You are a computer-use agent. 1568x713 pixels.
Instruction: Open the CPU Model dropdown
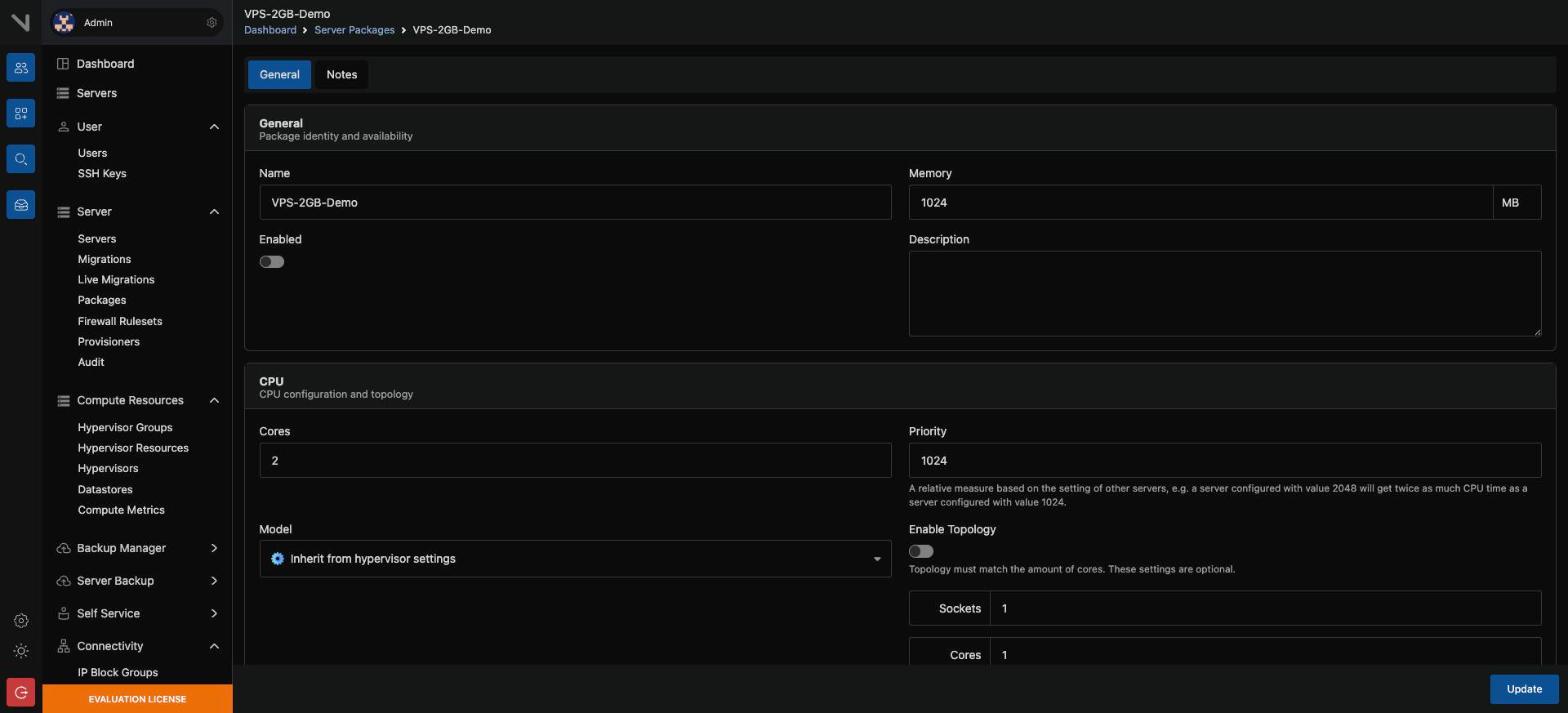pyautogui.click(x=575, y=559)
